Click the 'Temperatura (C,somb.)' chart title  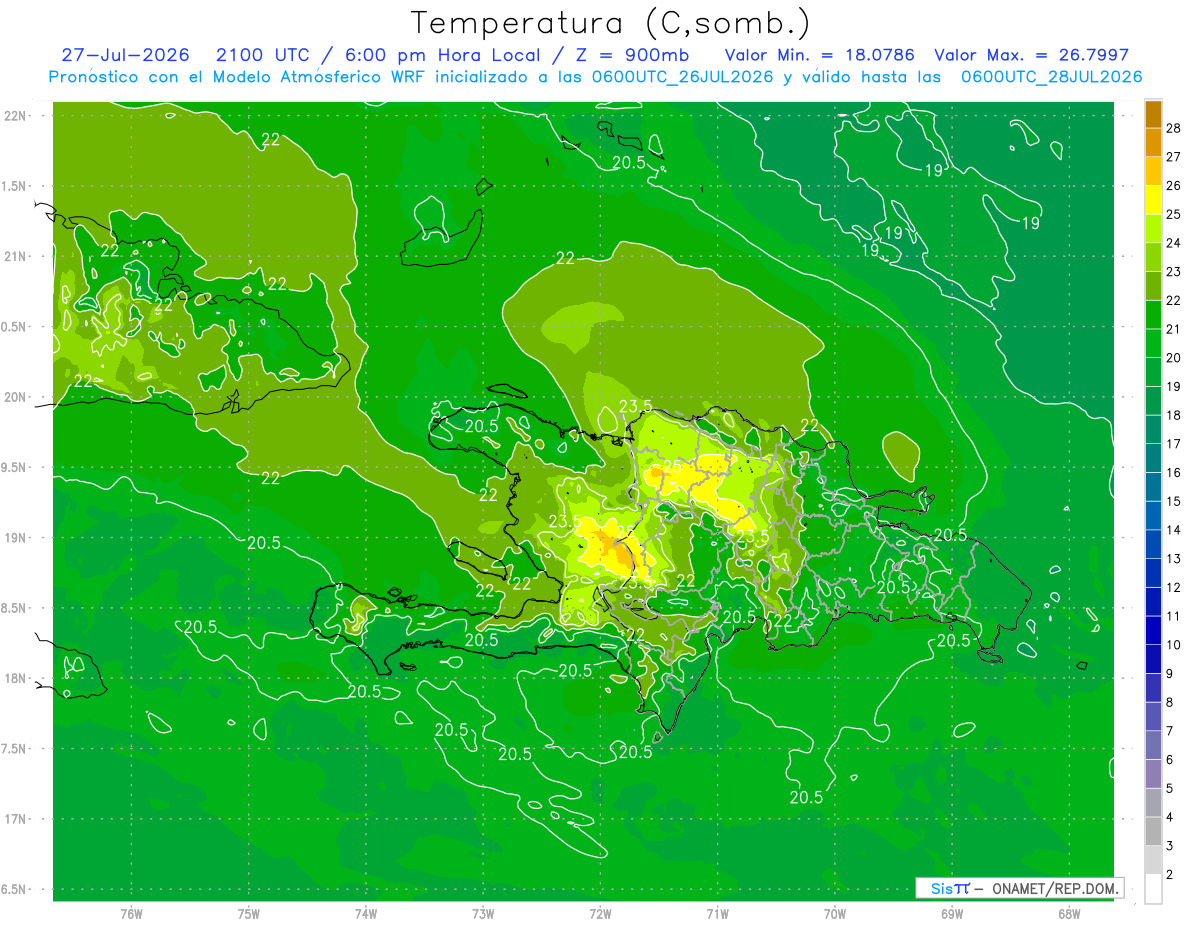[x=611, y=23]
